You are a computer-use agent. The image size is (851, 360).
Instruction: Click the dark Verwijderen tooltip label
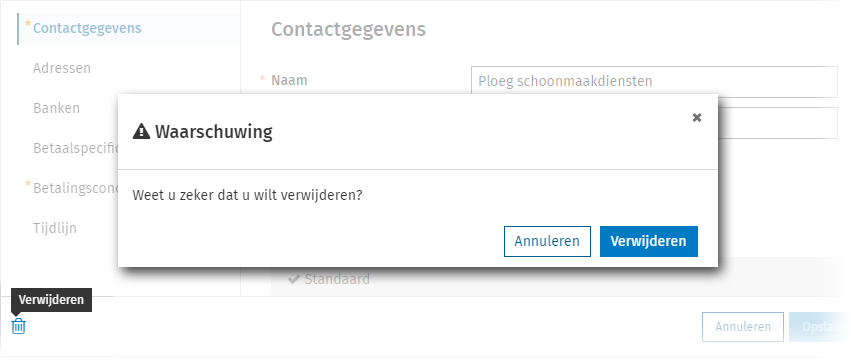(51, 300)
